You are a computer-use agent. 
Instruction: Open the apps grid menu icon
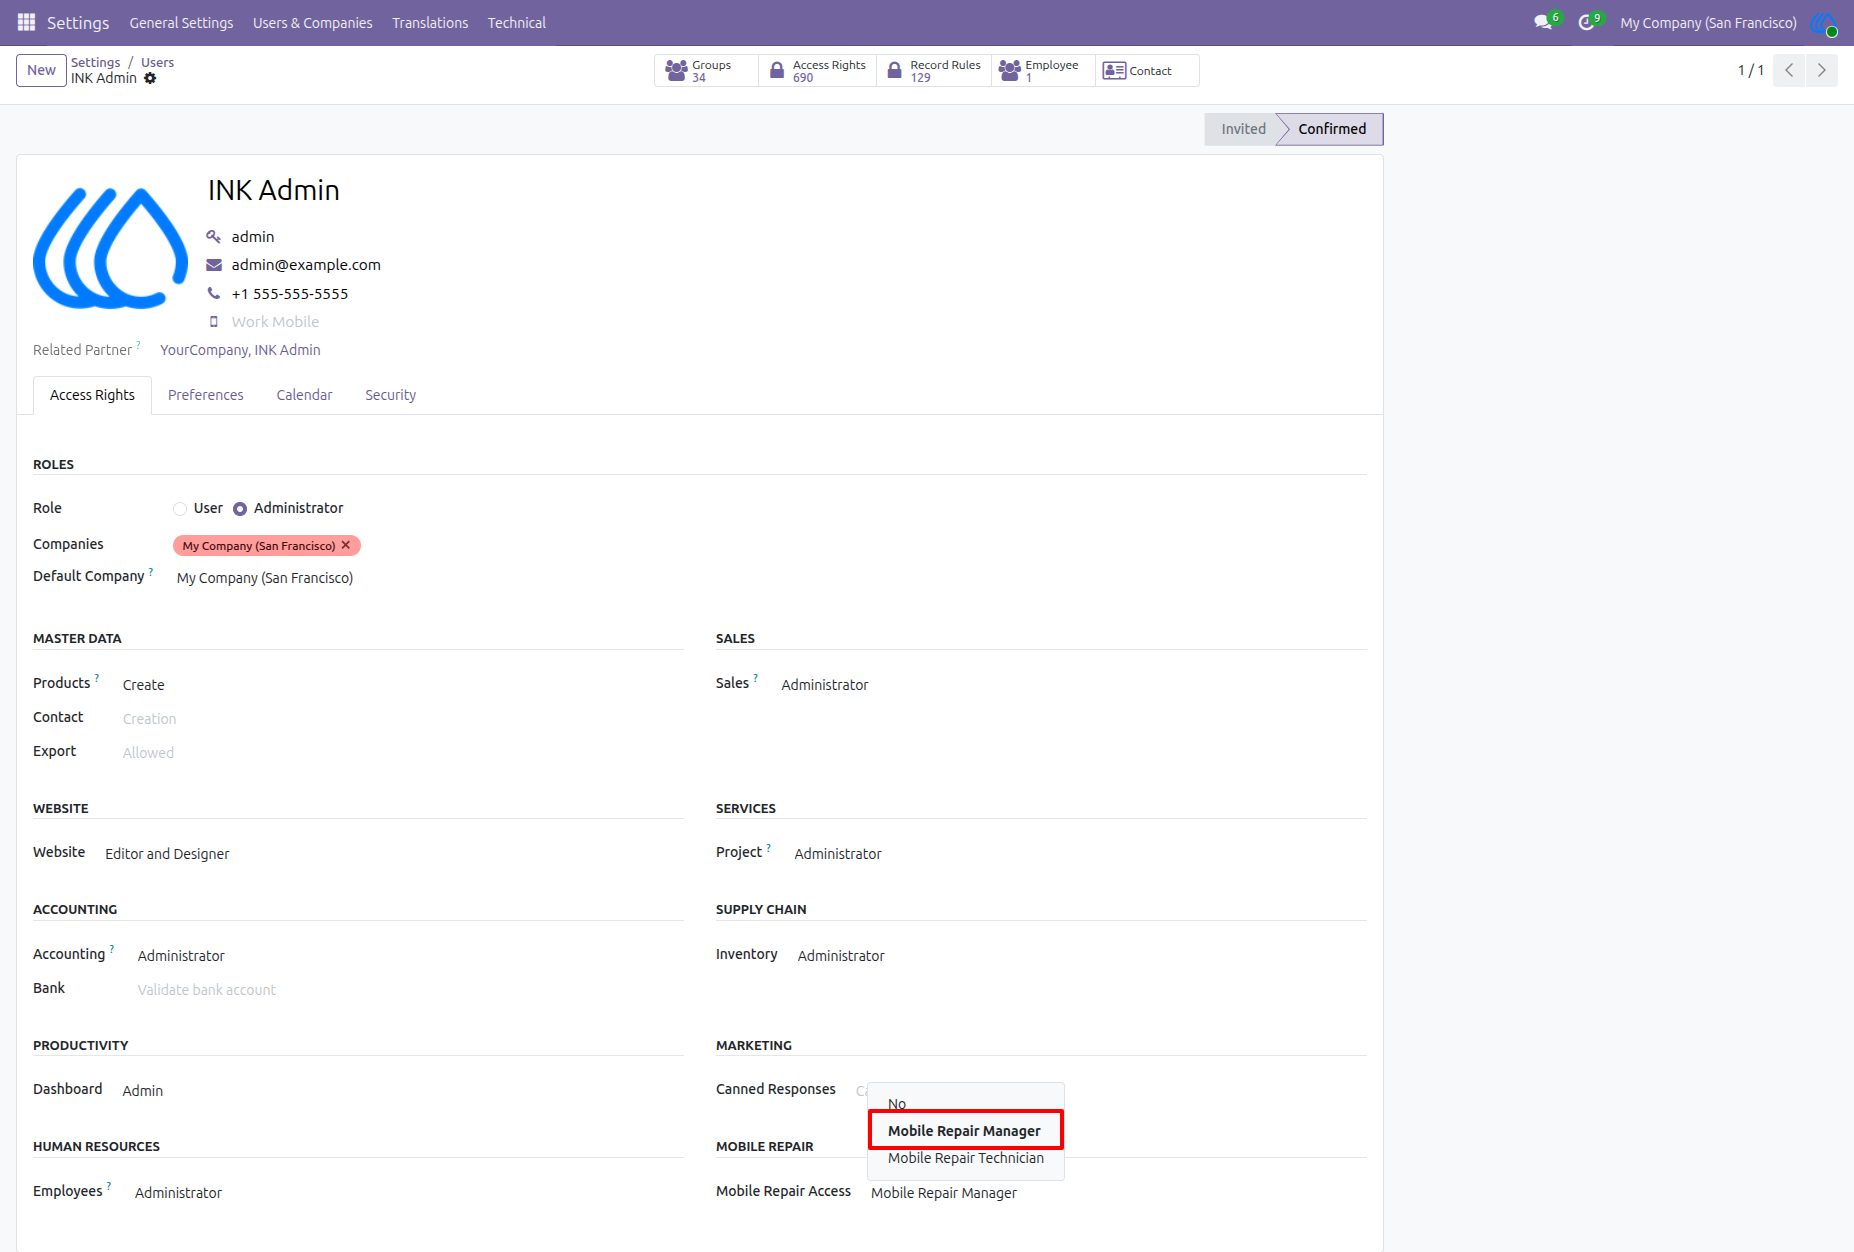tap(26, 22)
